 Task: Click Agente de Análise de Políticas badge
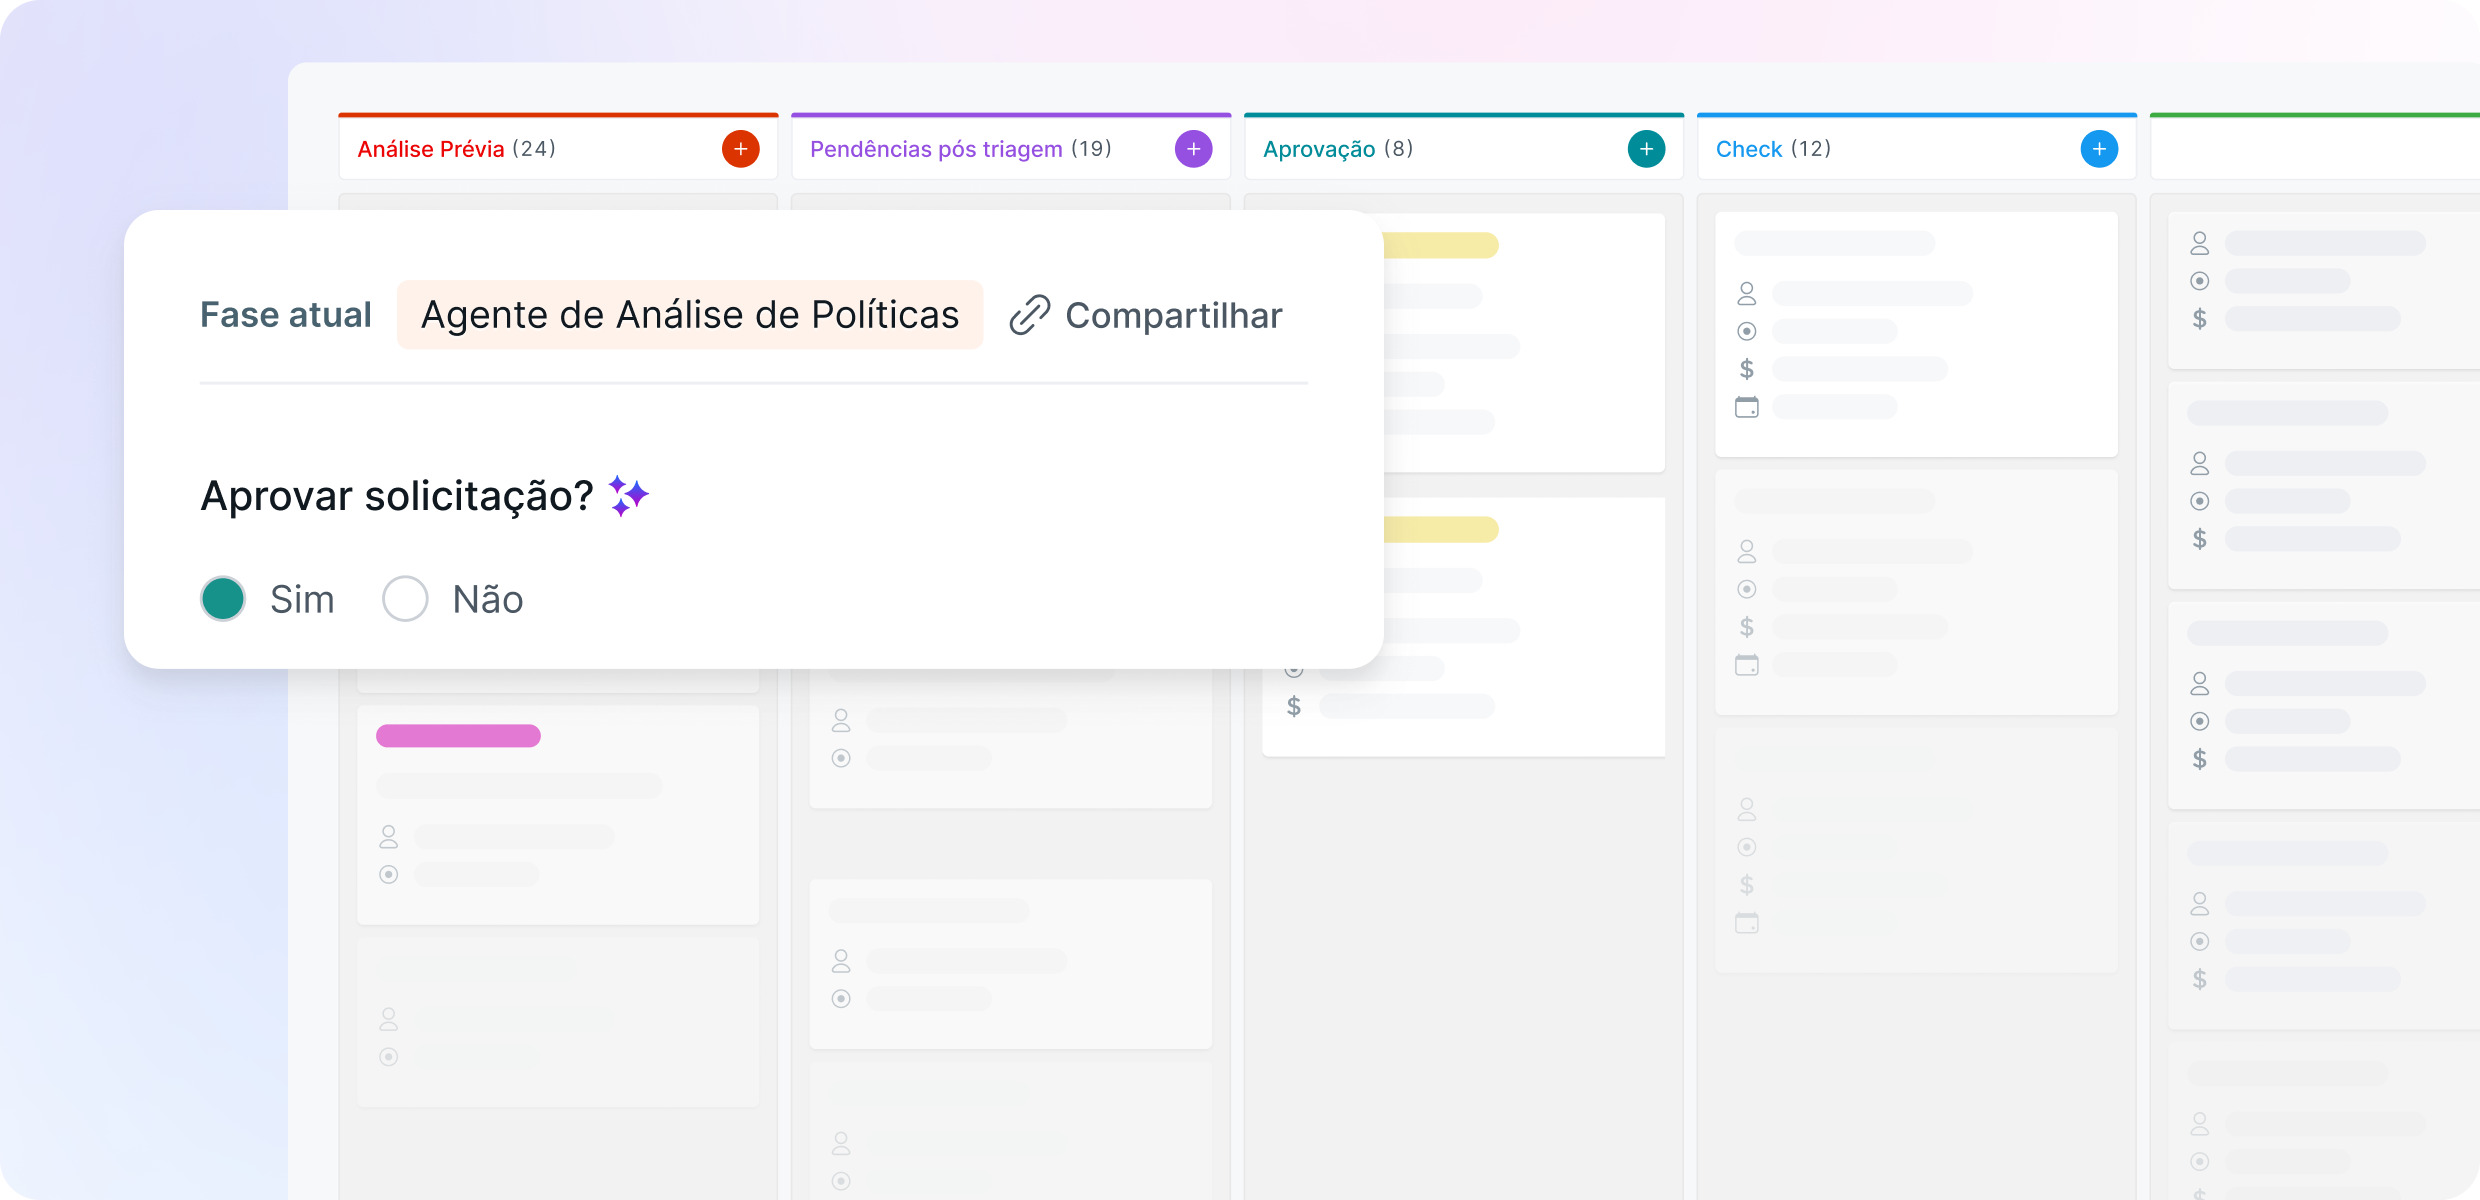pyautogui.click(x=689, y=315)
